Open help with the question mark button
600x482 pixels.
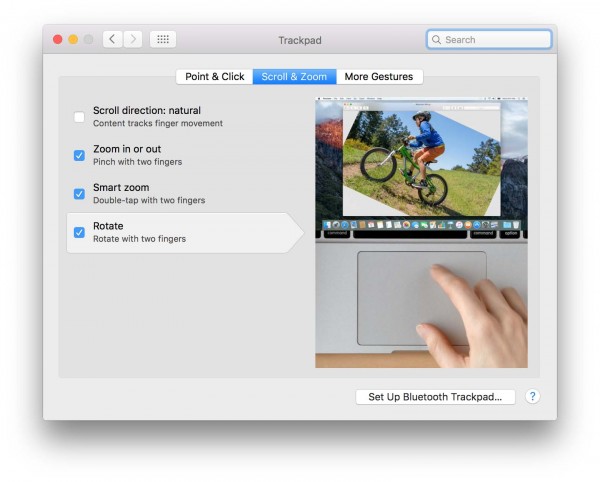(x=532, y=396)
